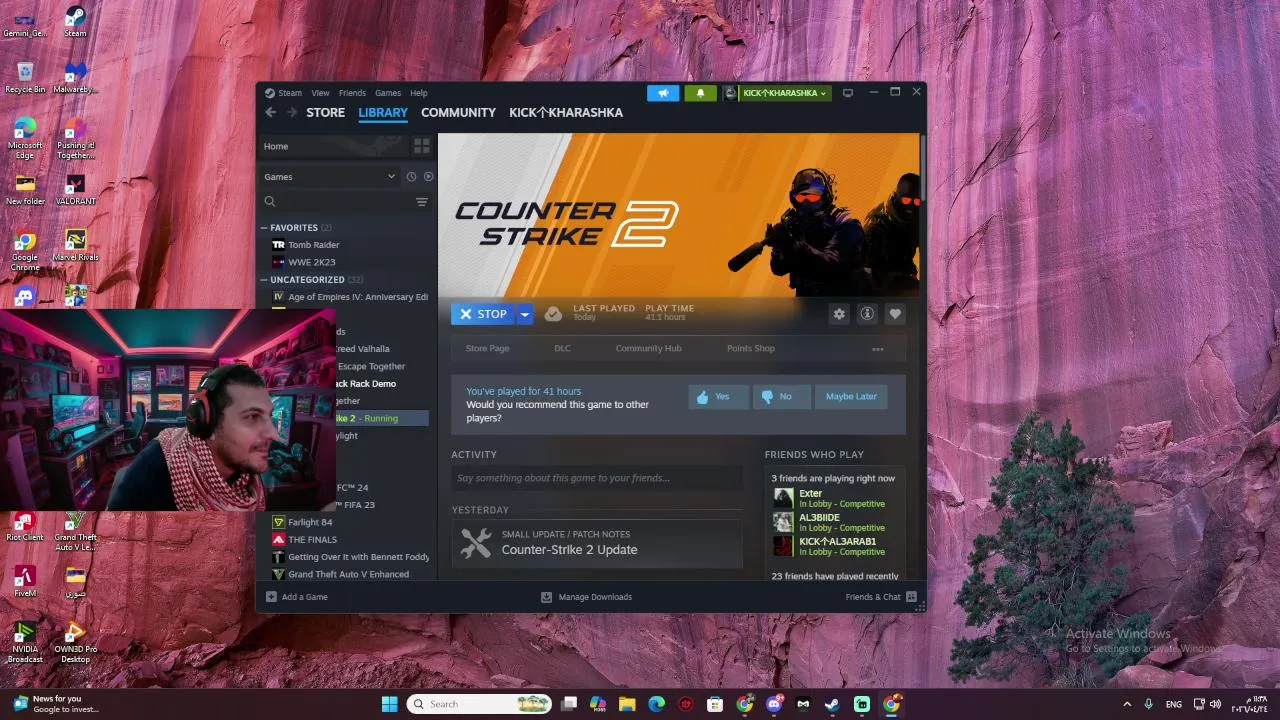
Task: Dismiss recommendation with Maybe Later
Action: click(851, 397)
